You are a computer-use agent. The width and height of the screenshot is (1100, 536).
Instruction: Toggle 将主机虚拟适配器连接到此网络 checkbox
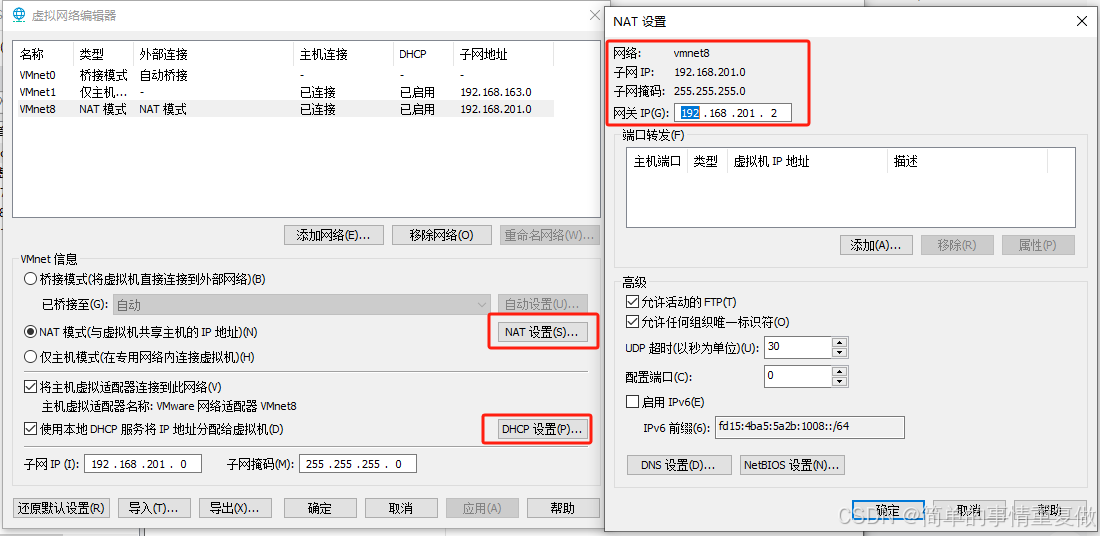[30, 387]
